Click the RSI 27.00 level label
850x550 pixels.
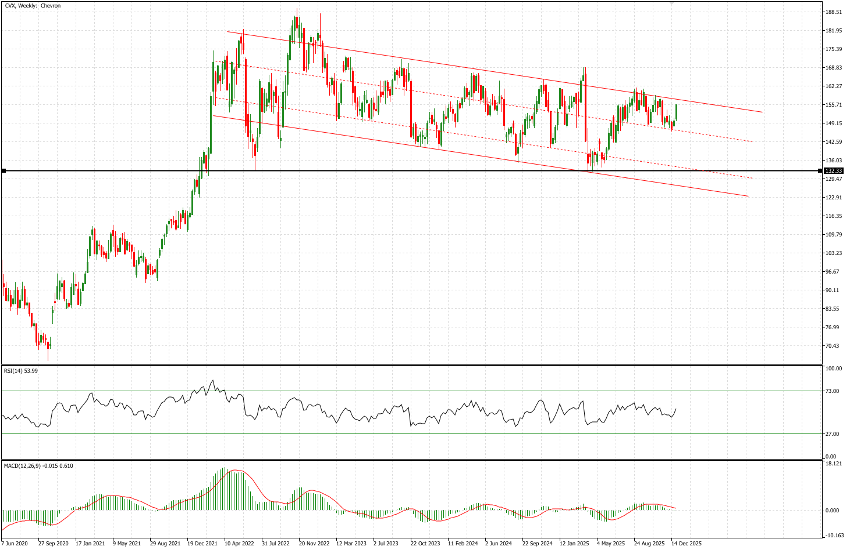click(x=831, y=434)
